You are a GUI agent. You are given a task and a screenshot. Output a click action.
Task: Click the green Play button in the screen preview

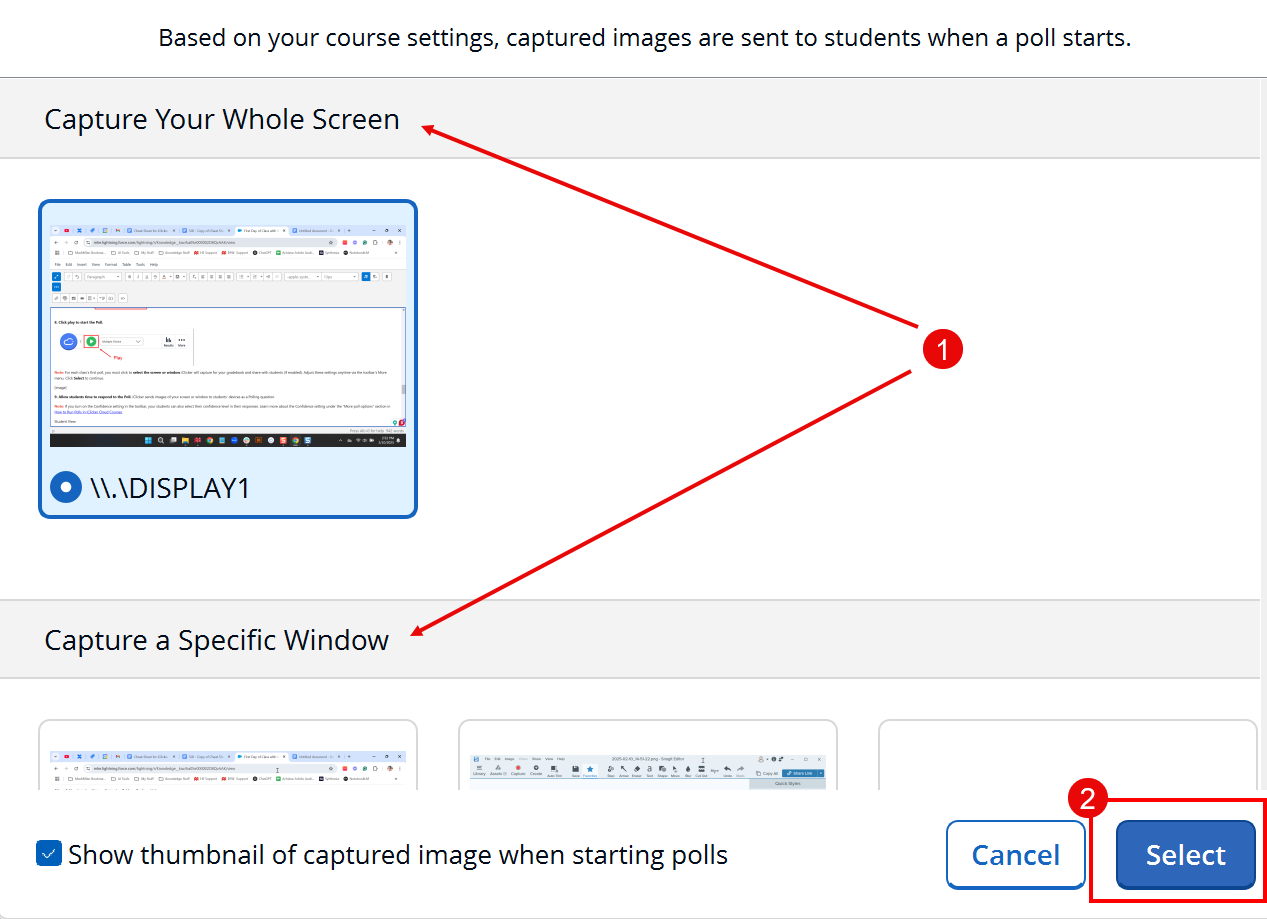click(91, 342)
